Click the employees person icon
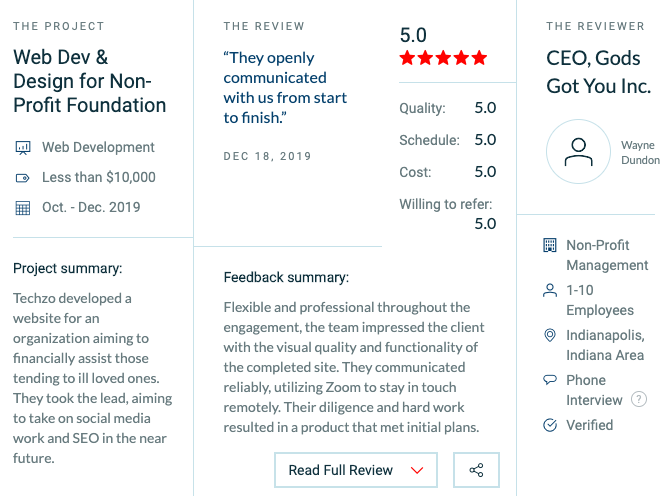 coord(550,290)
